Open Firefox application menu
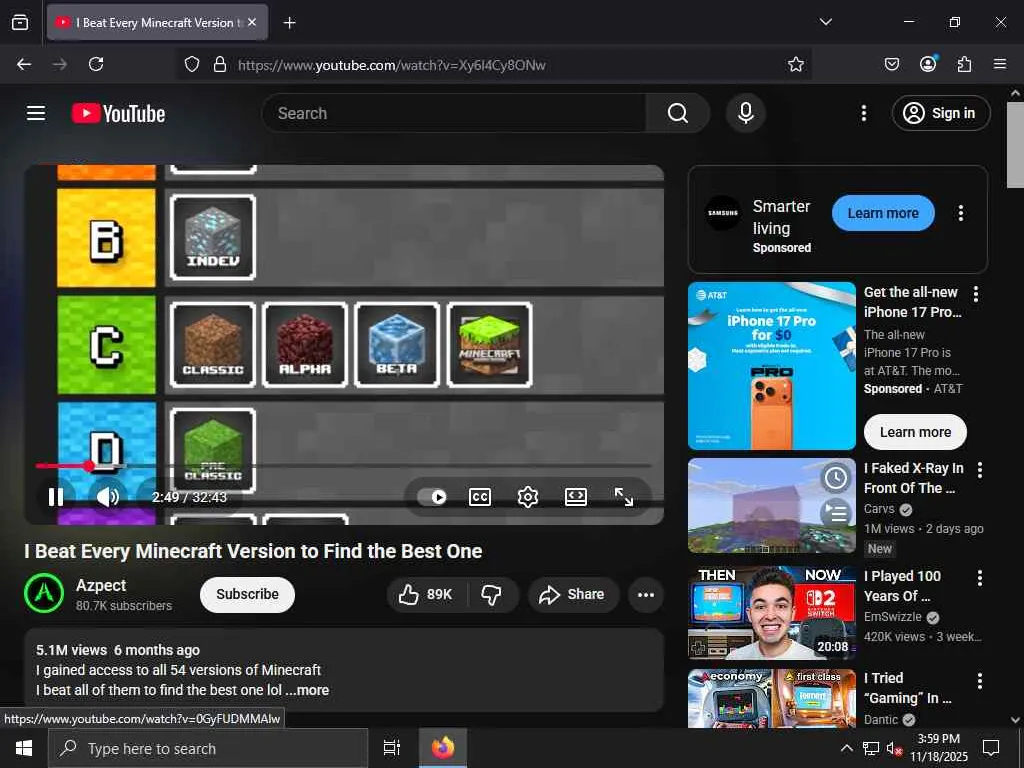The image size is (1024, 768). [x=1000, y=64]
